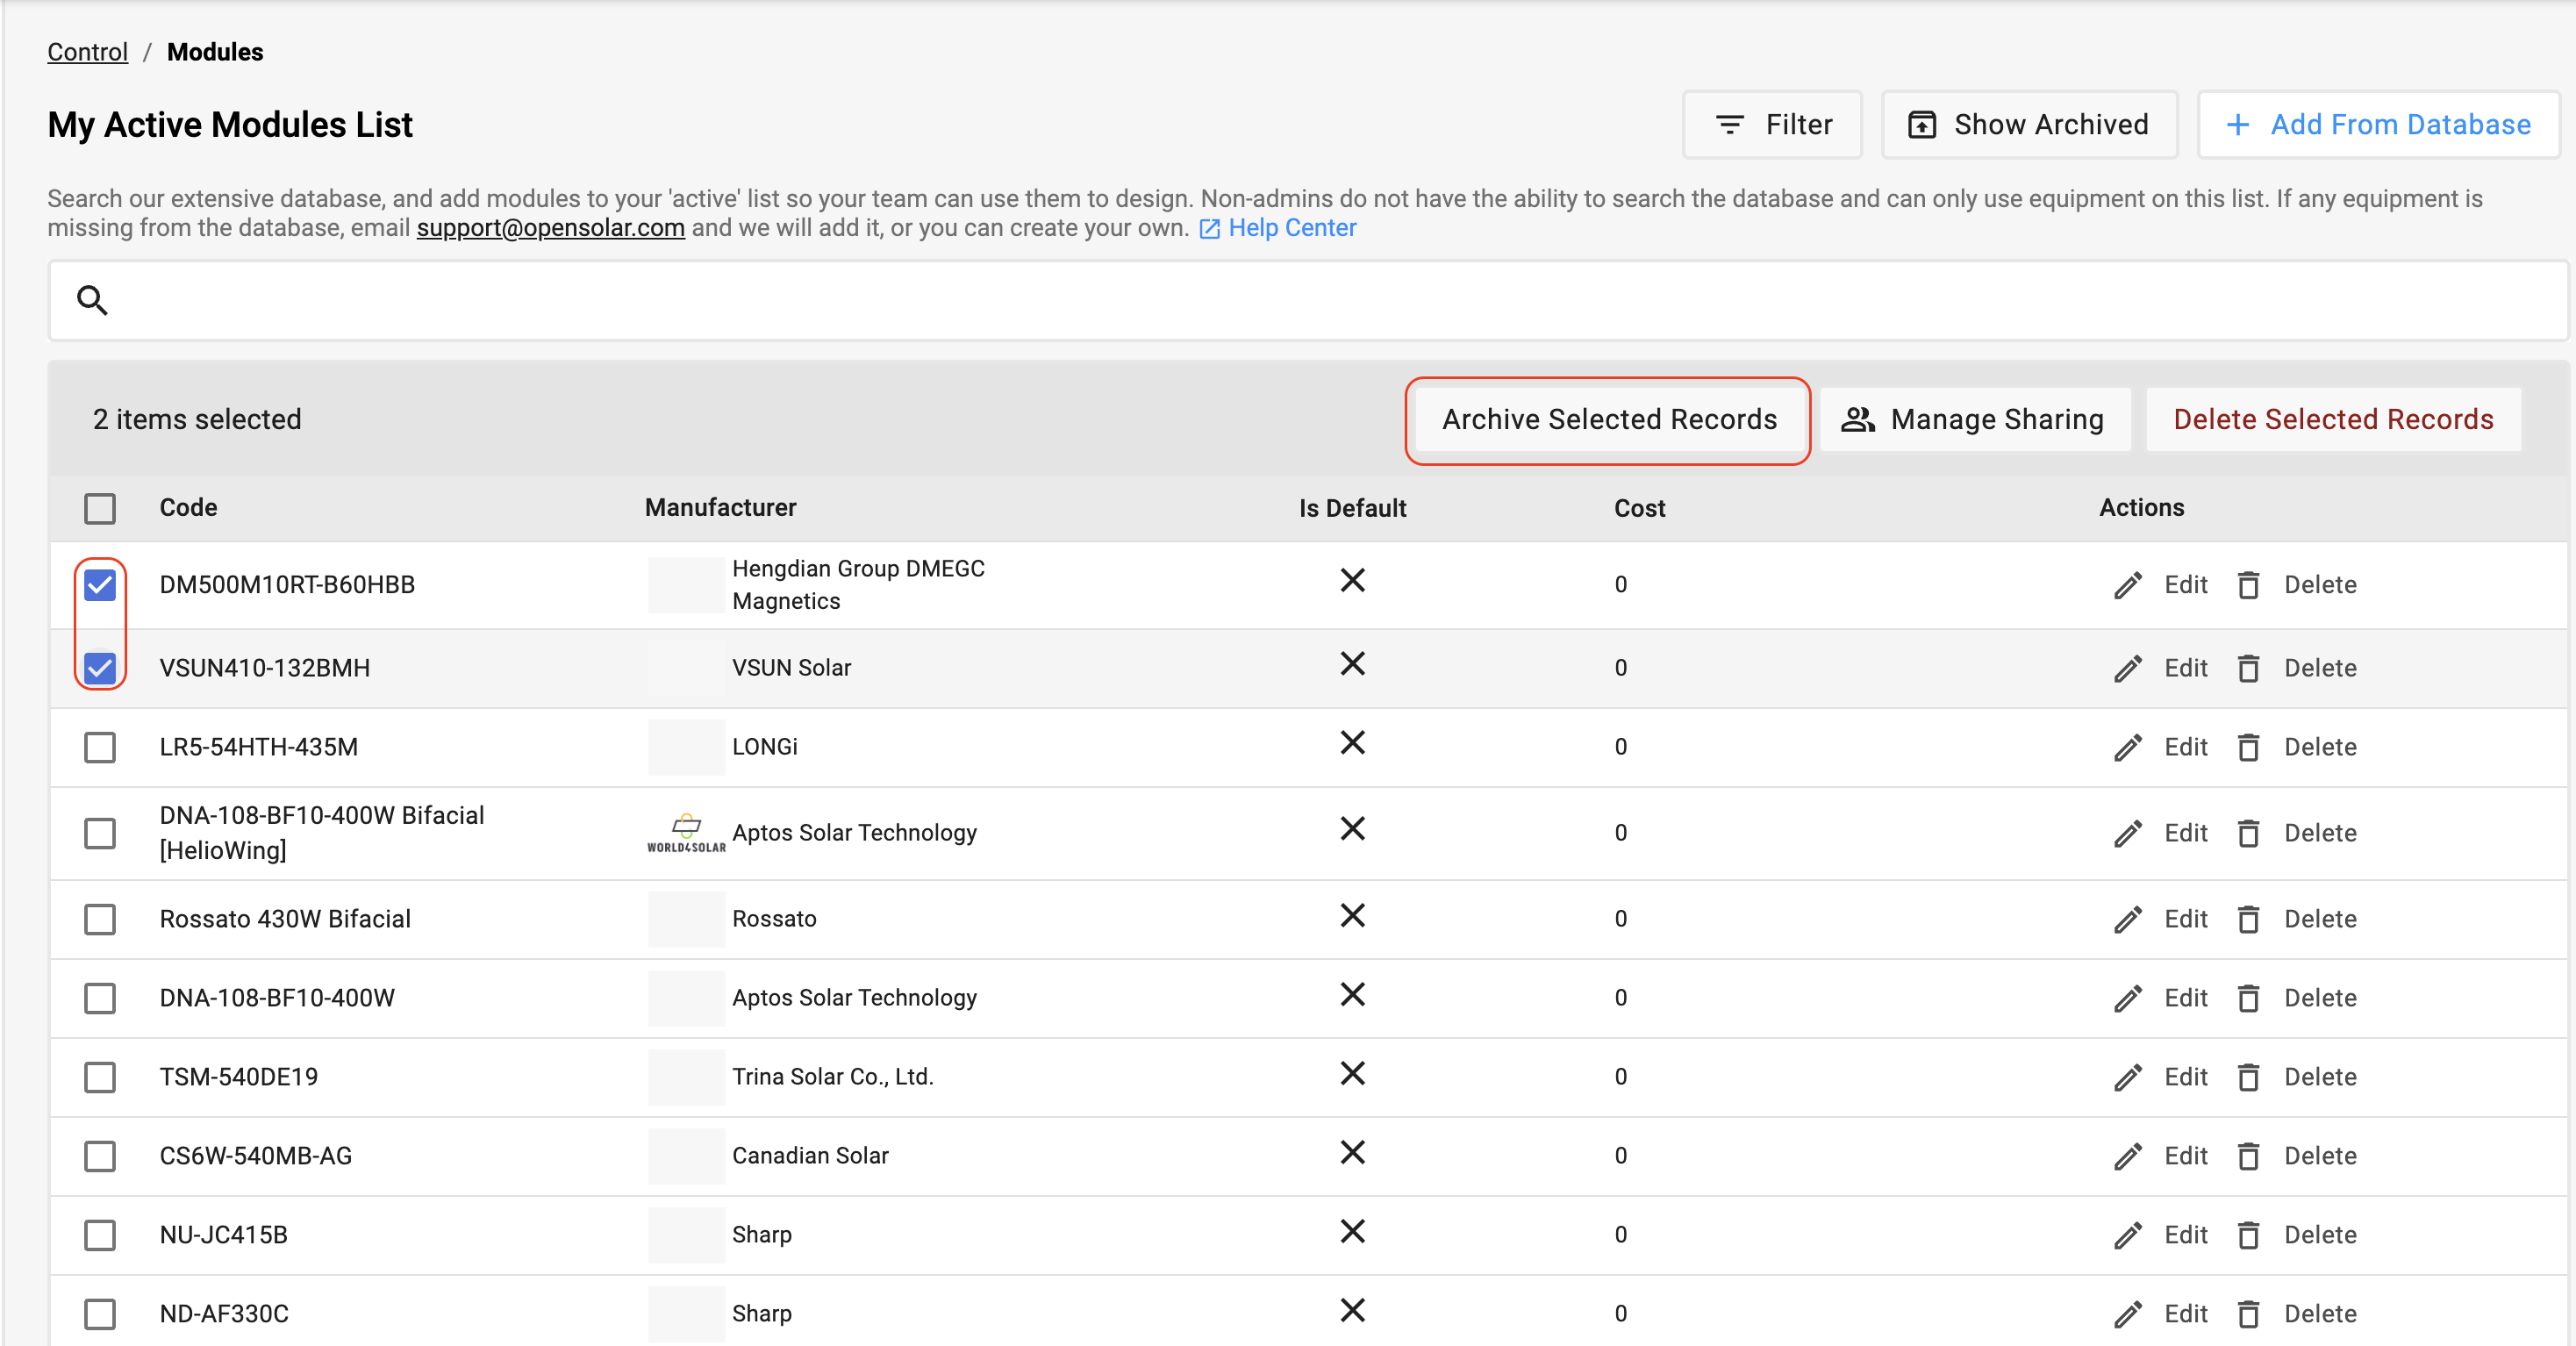This screenshot has height=1346, width=2576.
Task: Click the trash icon for LR5-54HTH-435M
Action: 2248,747
